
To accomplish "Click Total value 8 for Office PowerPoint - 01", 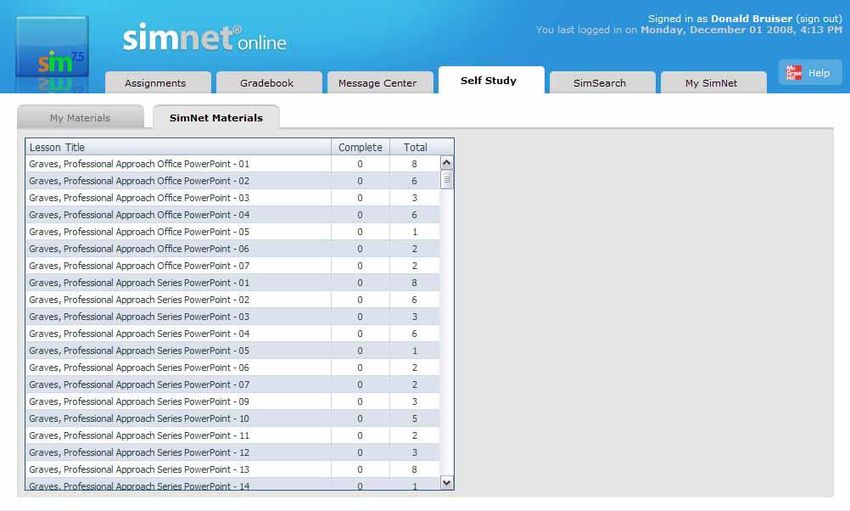I will (x=414, y=164).
